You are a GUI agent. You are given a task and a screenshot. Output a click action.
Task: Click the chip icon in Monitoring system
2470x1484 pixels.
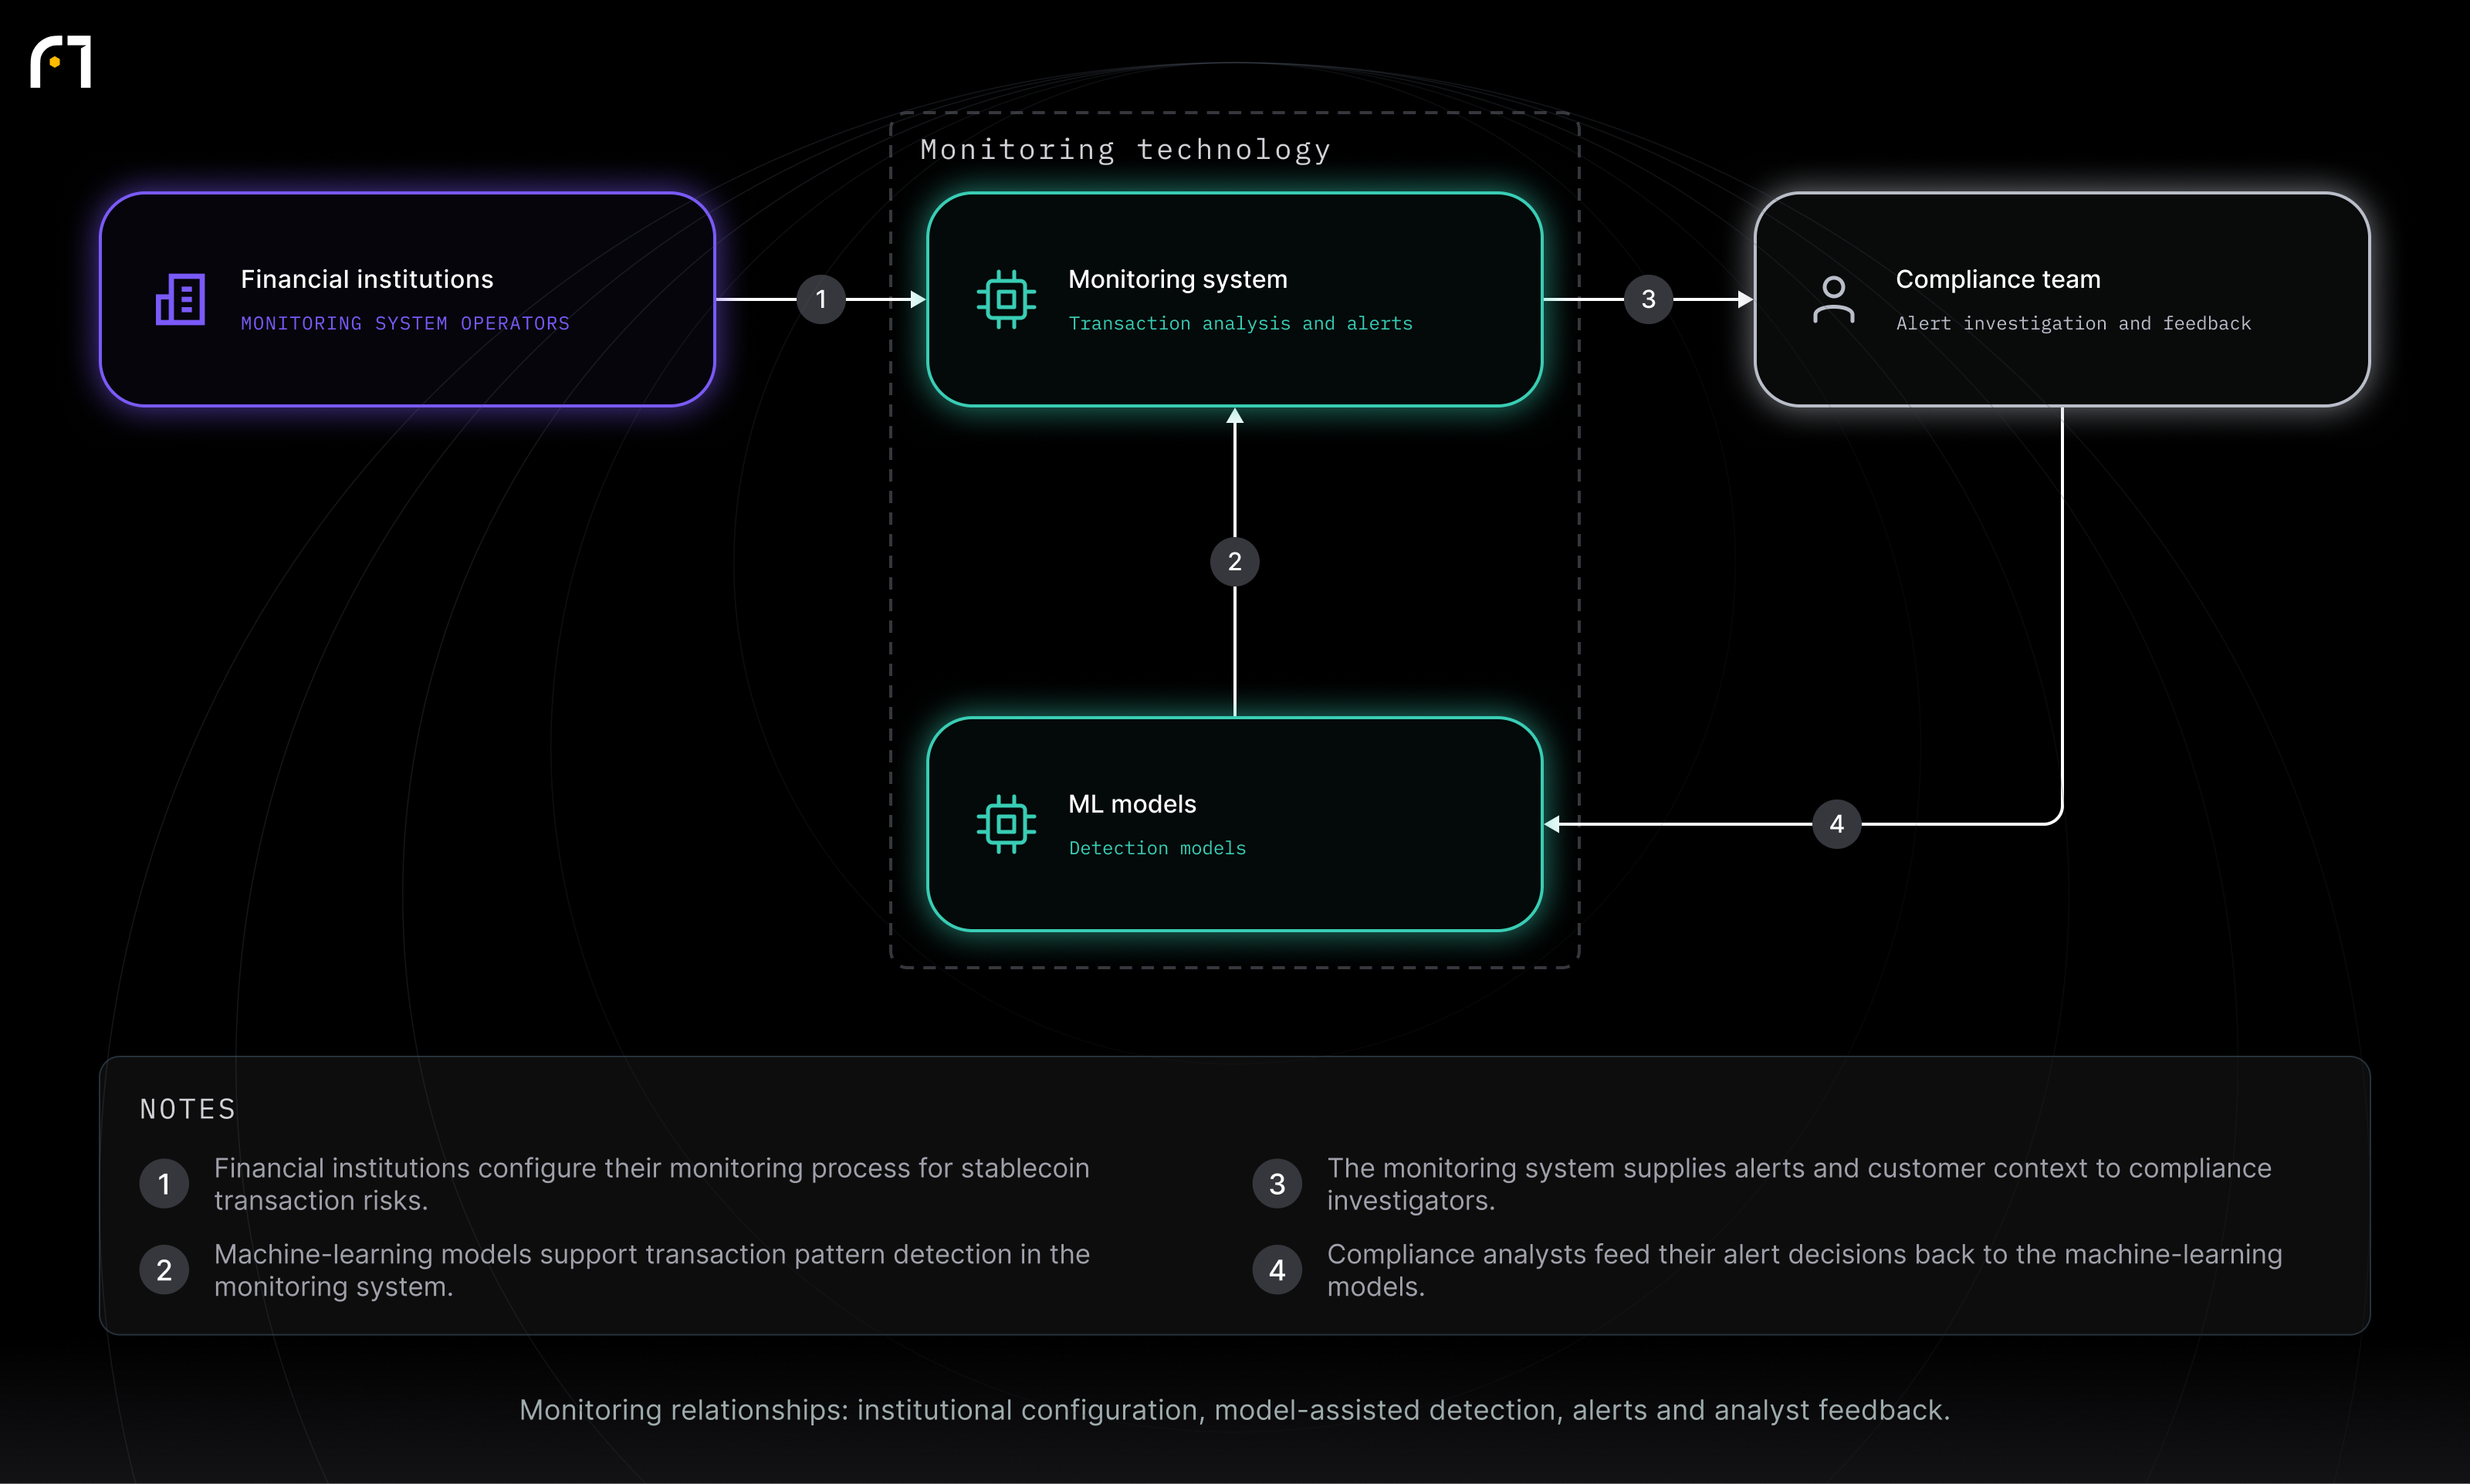point(1006,299)
